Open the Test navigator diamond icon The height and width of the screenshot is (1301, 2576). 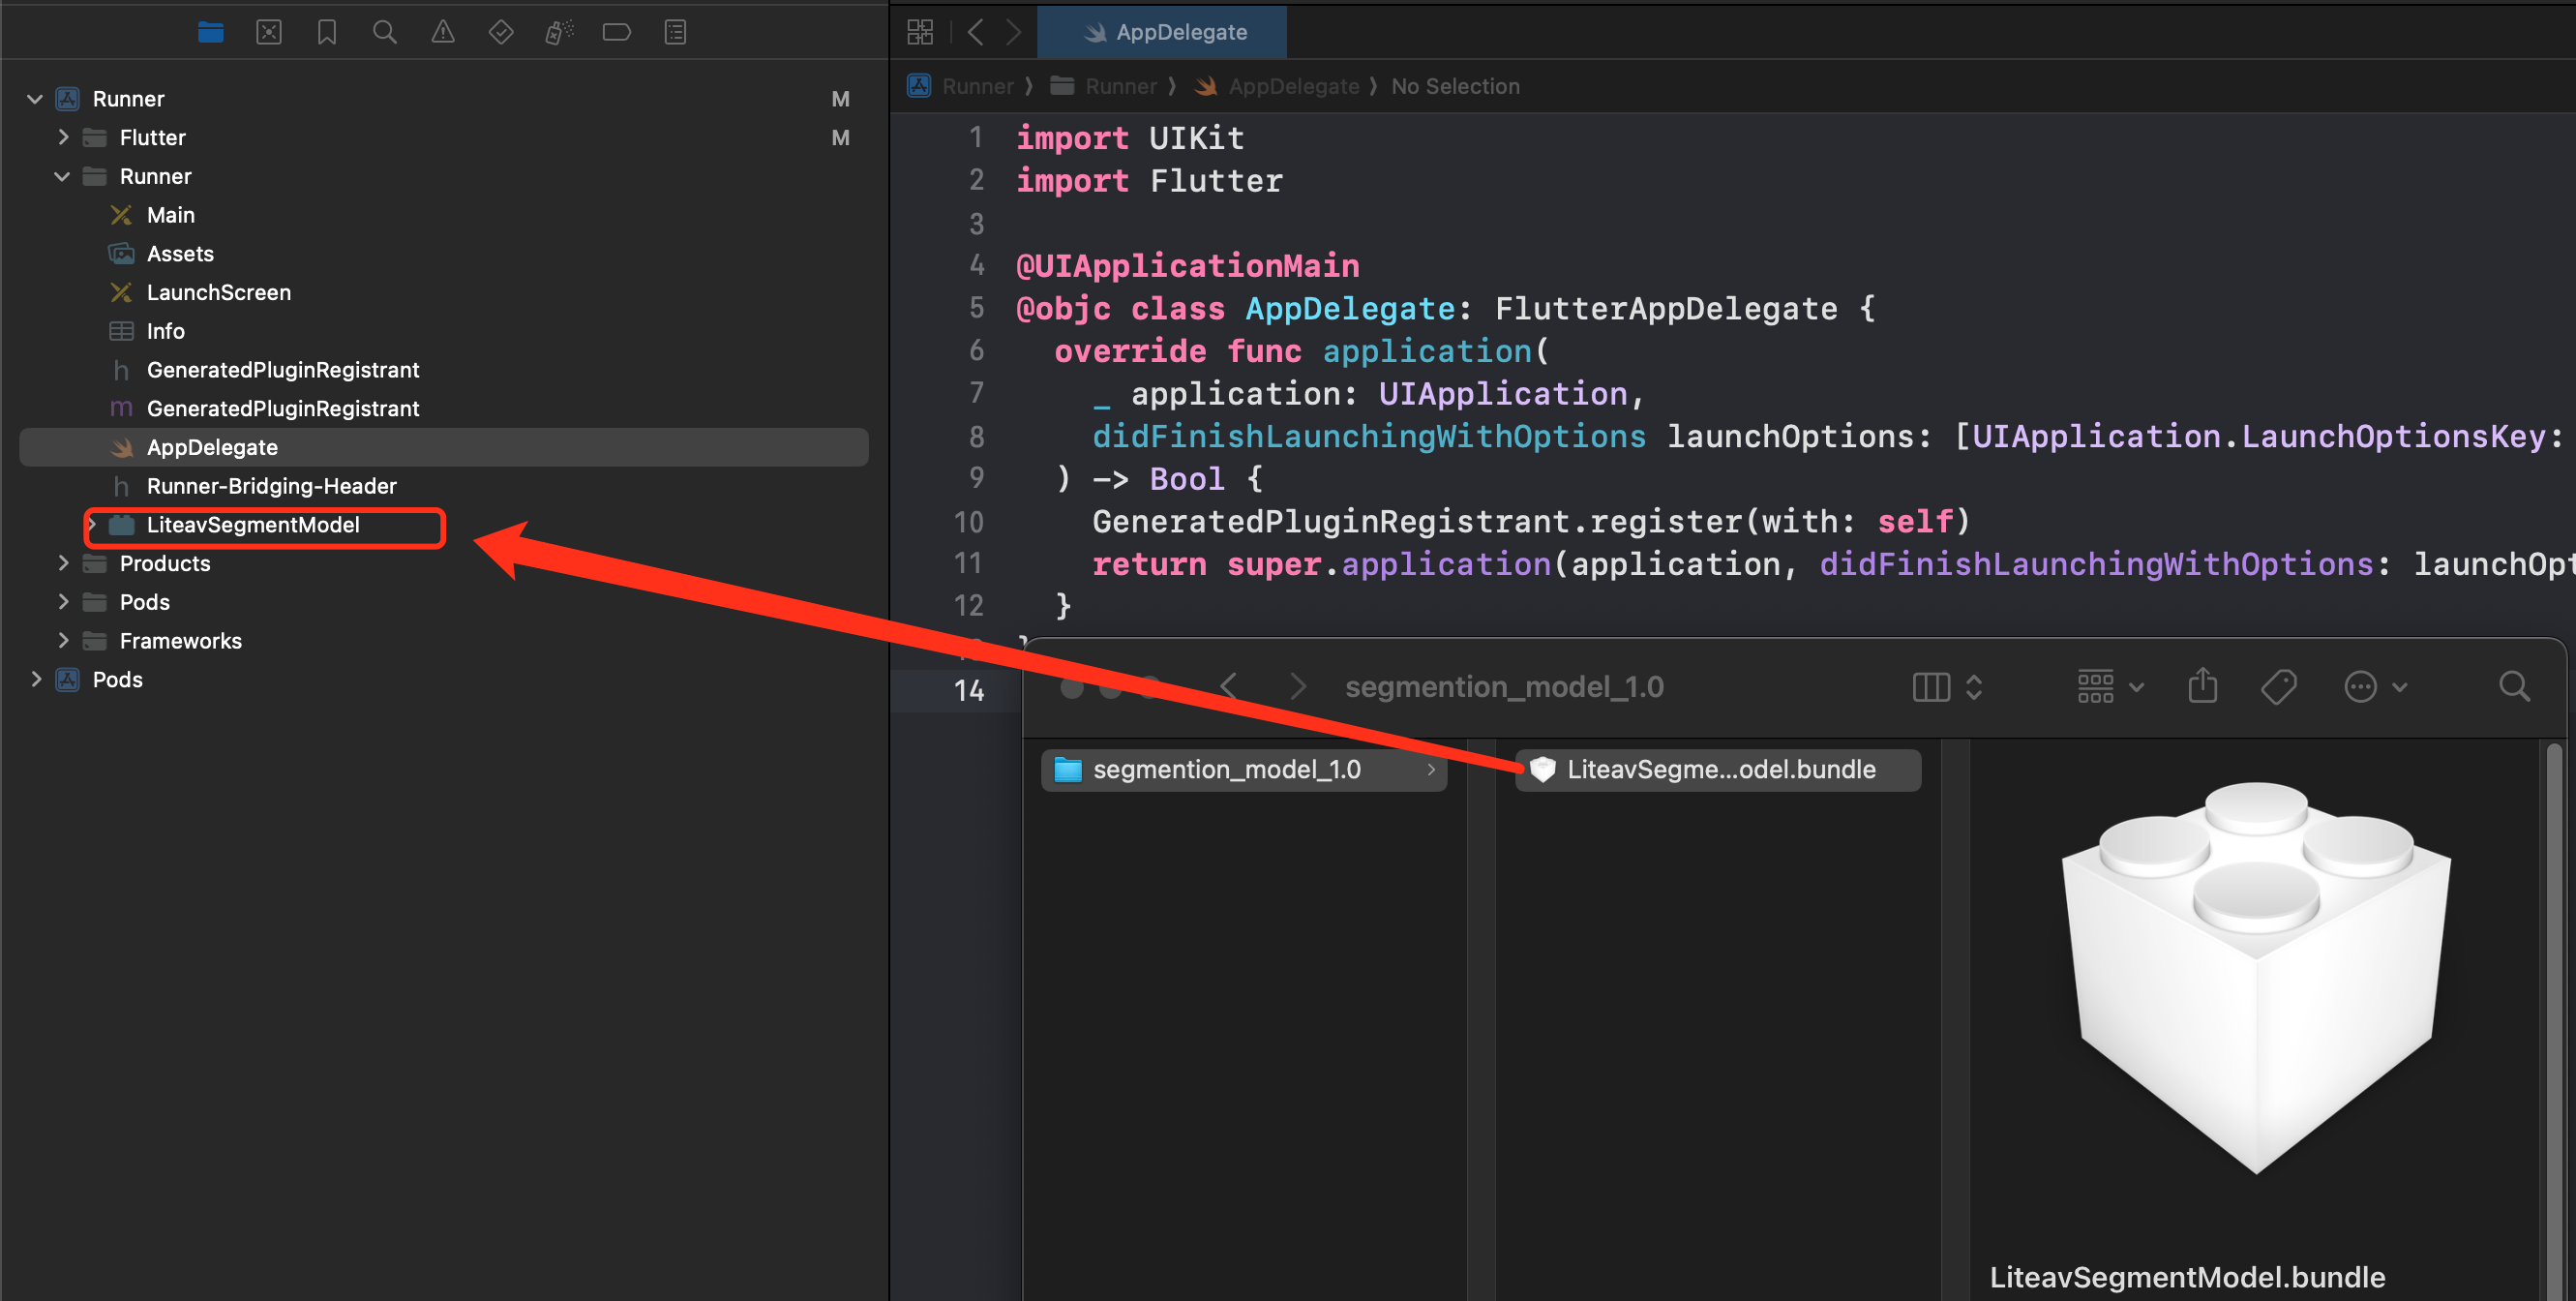click(500, 32)
